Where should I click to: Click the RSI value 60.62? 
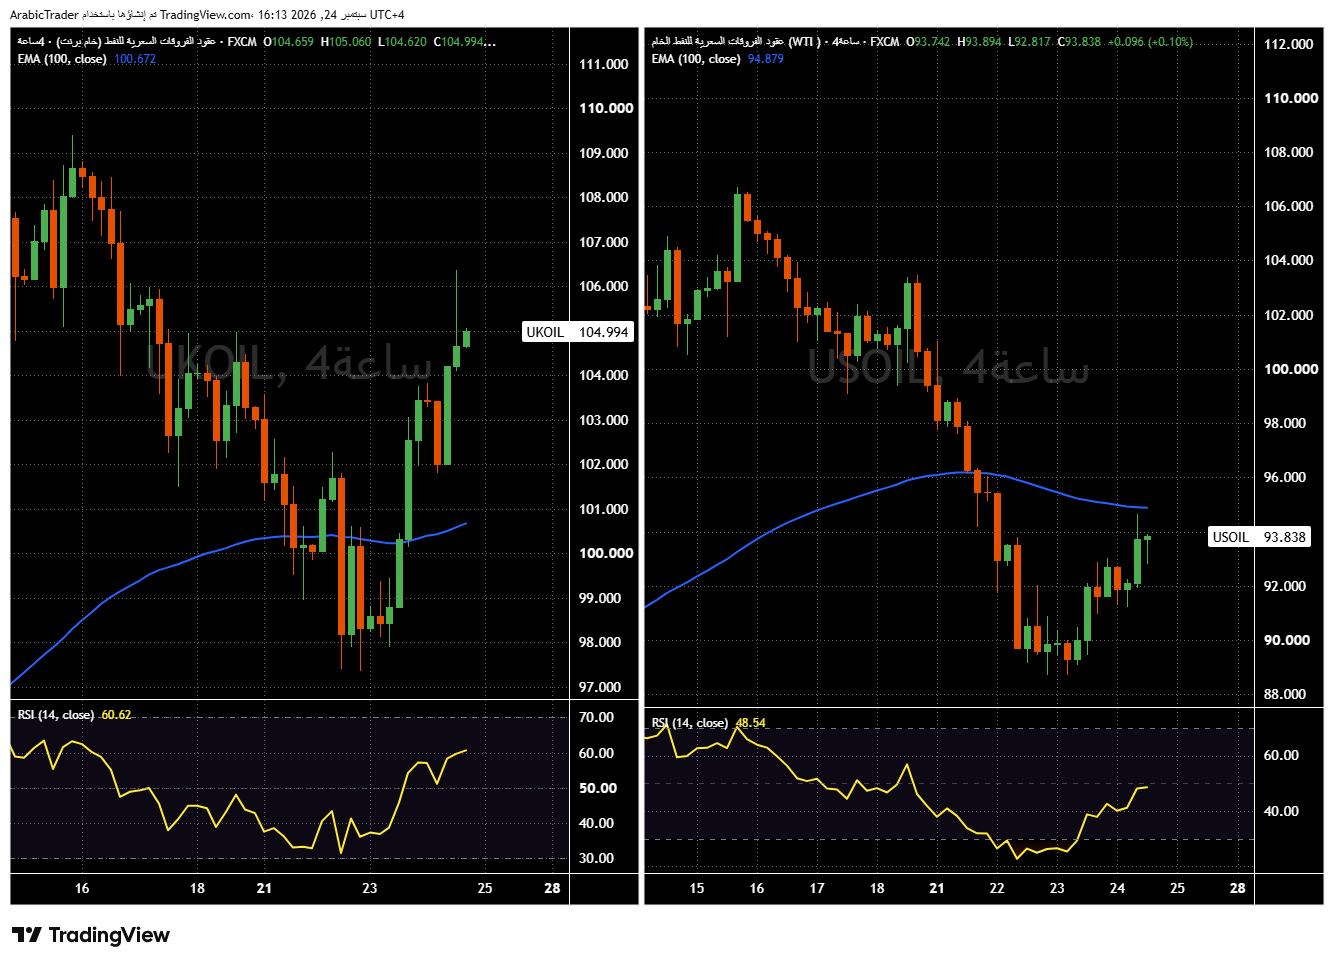[116, 715]
